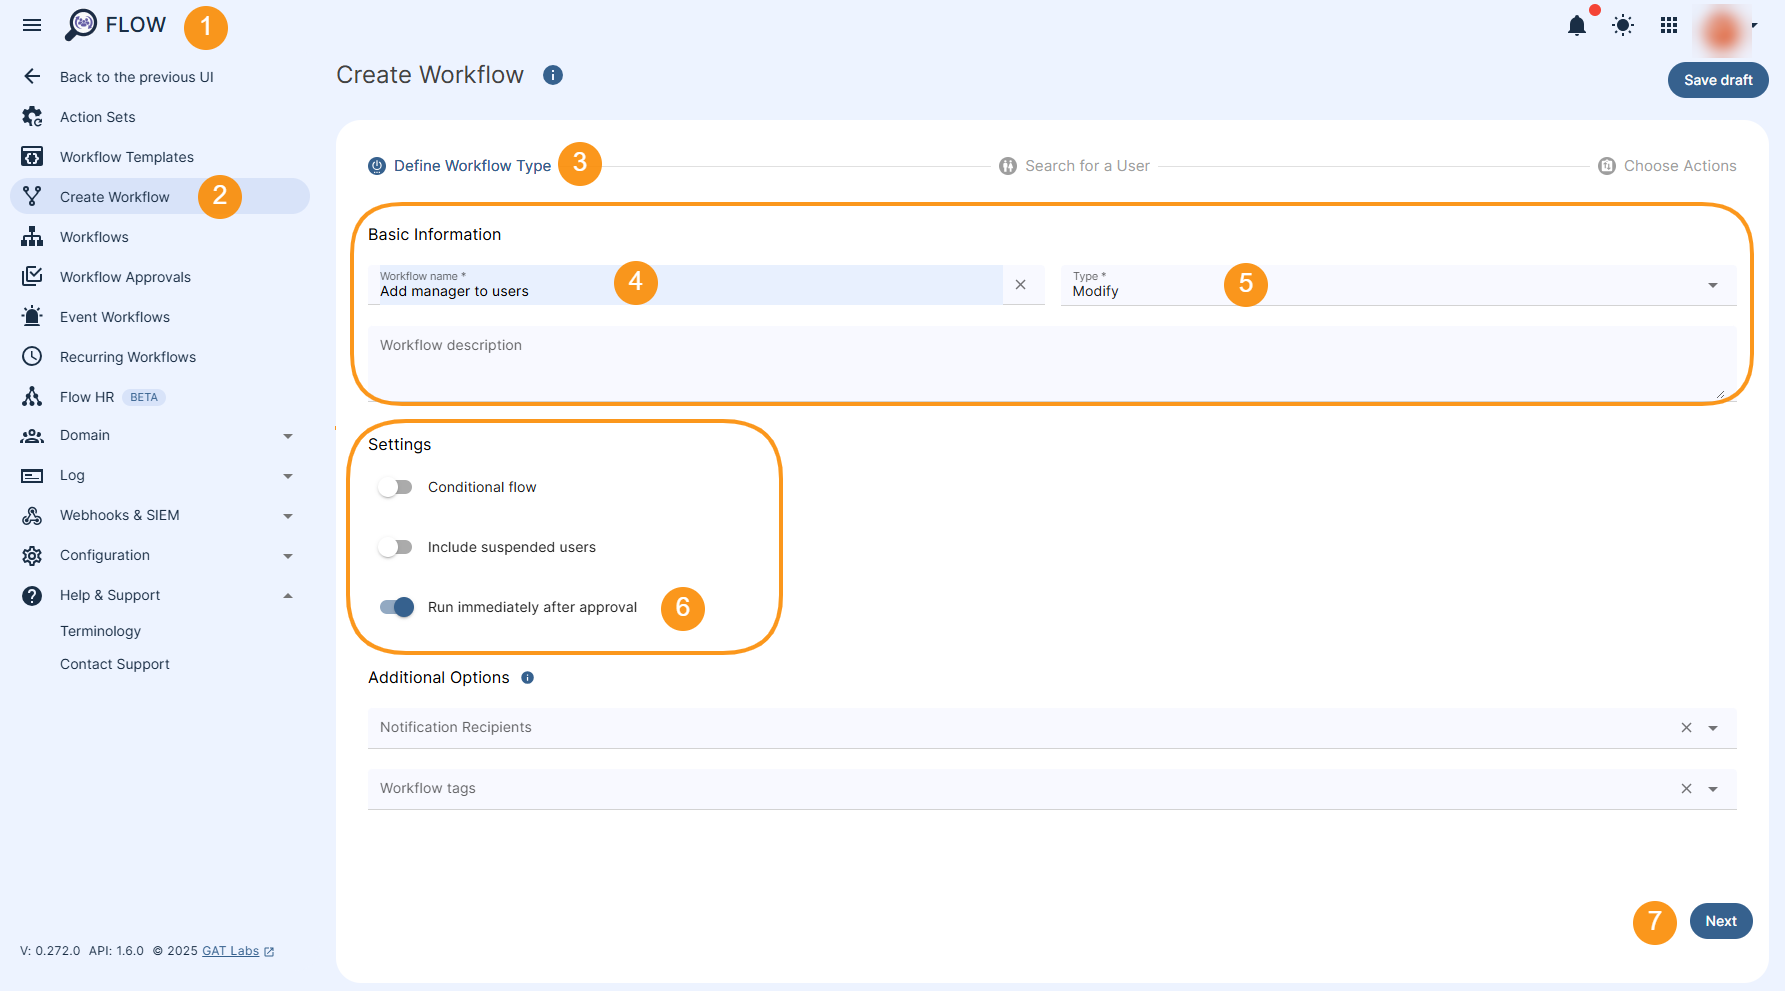Click the Save draft button
The image size is (1785, 991).
(x=1717, y=80)
